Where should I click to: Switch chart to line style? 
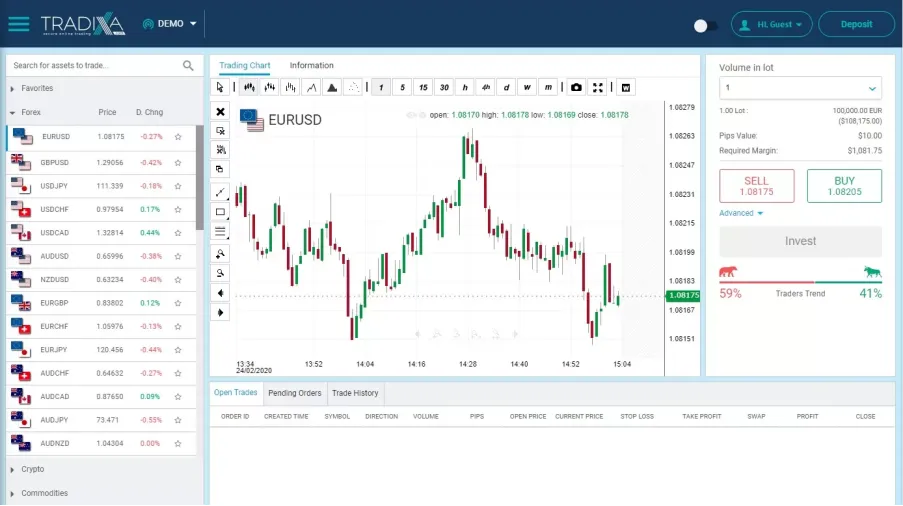312,87
